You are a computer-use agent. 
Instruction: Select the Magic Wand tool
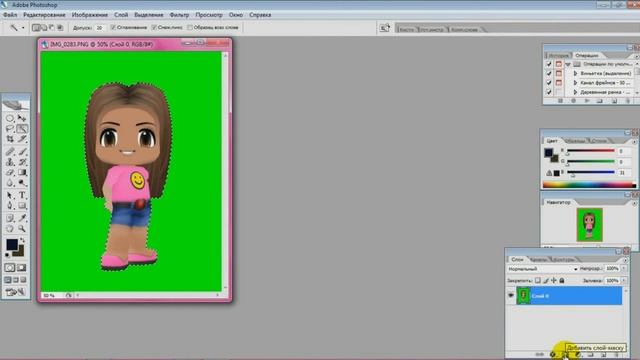[22, 129]
